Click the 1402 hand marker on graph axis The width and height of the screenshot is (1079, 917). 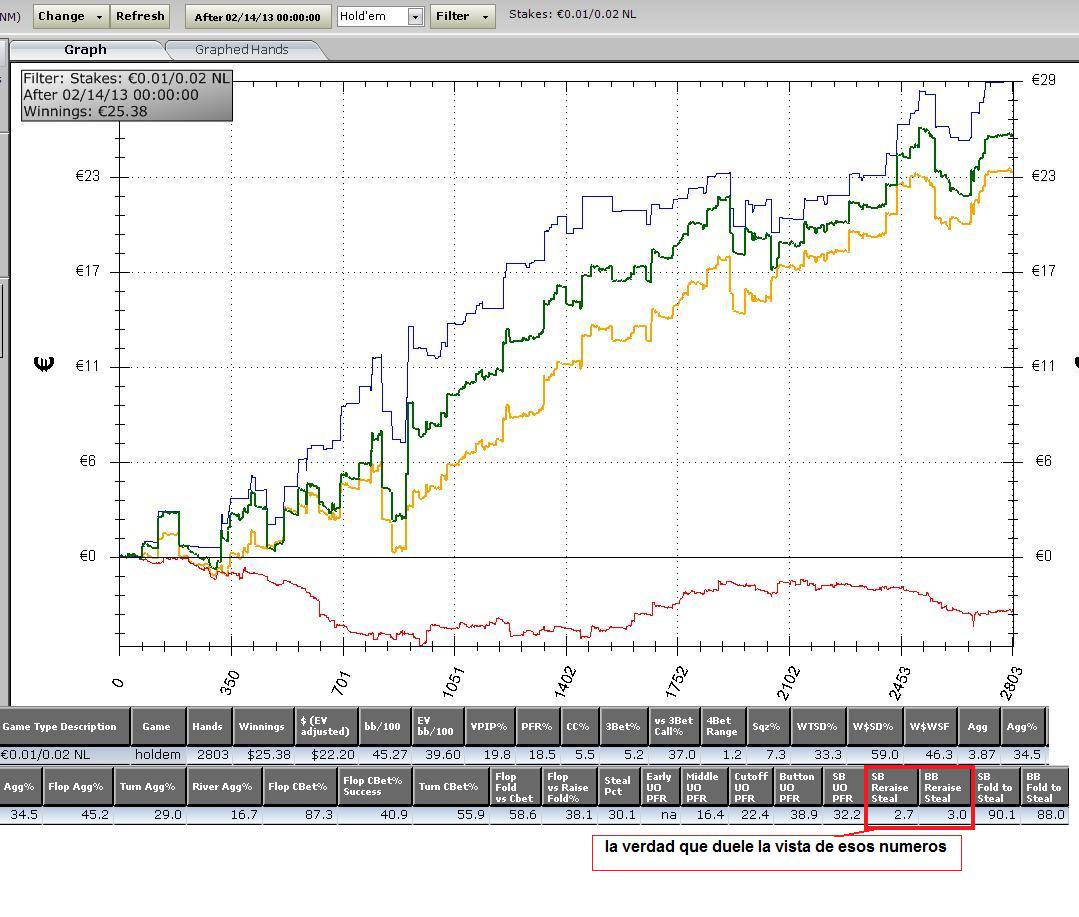[566, 682]
